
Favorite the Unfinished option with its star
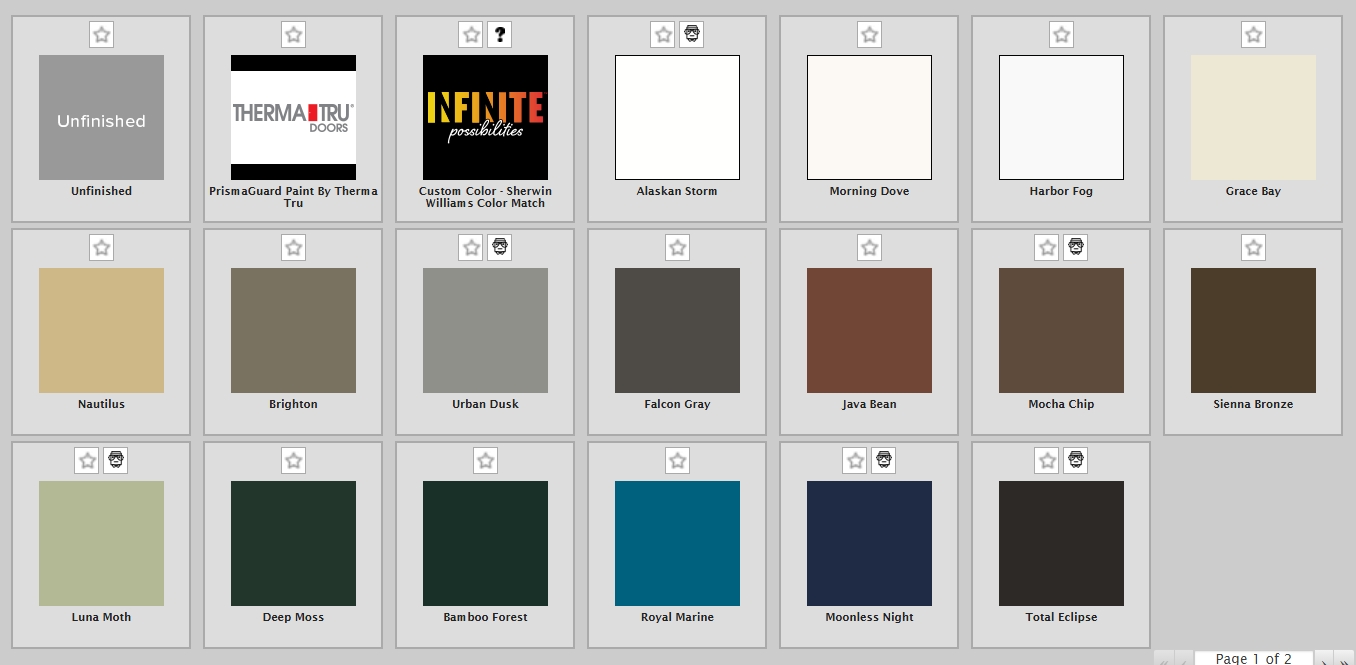click(x=101, y=35)
